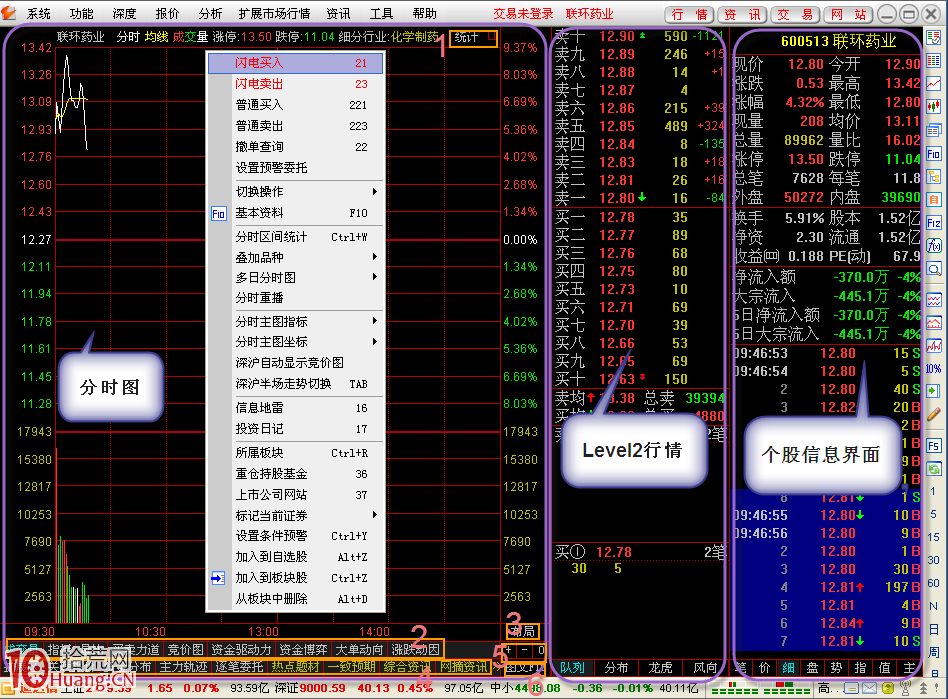
Task: Switch to the 资金驱动力 tab
Action: coord(241,649)
